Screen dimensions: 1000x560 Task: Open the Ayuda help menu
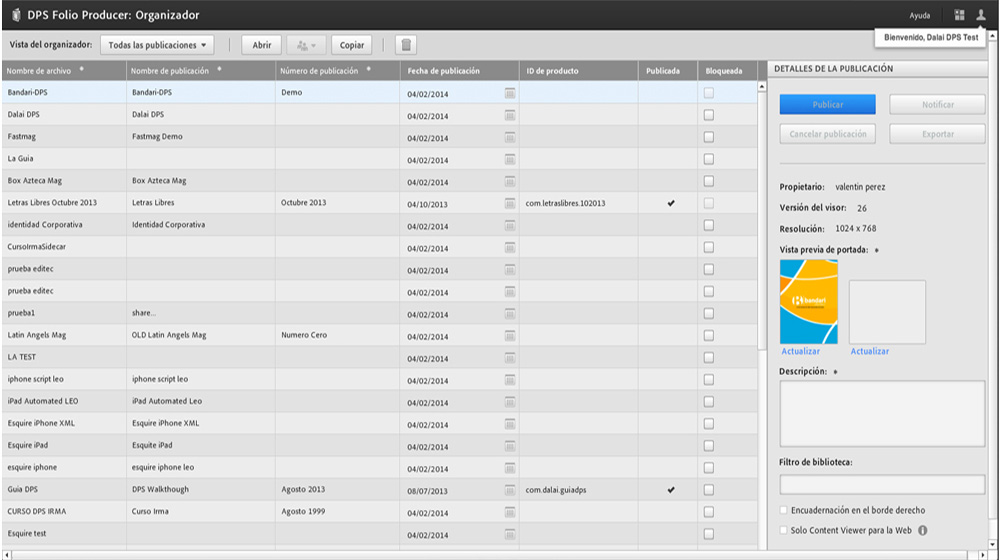pos(919,16)
